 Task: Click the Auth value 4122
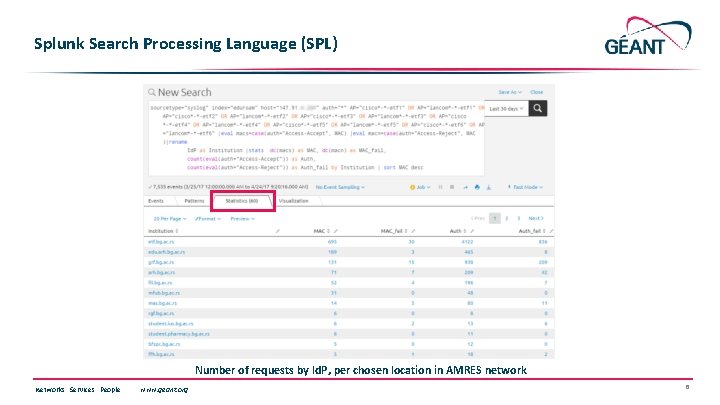pyautogui.click(x=467, y=242)
